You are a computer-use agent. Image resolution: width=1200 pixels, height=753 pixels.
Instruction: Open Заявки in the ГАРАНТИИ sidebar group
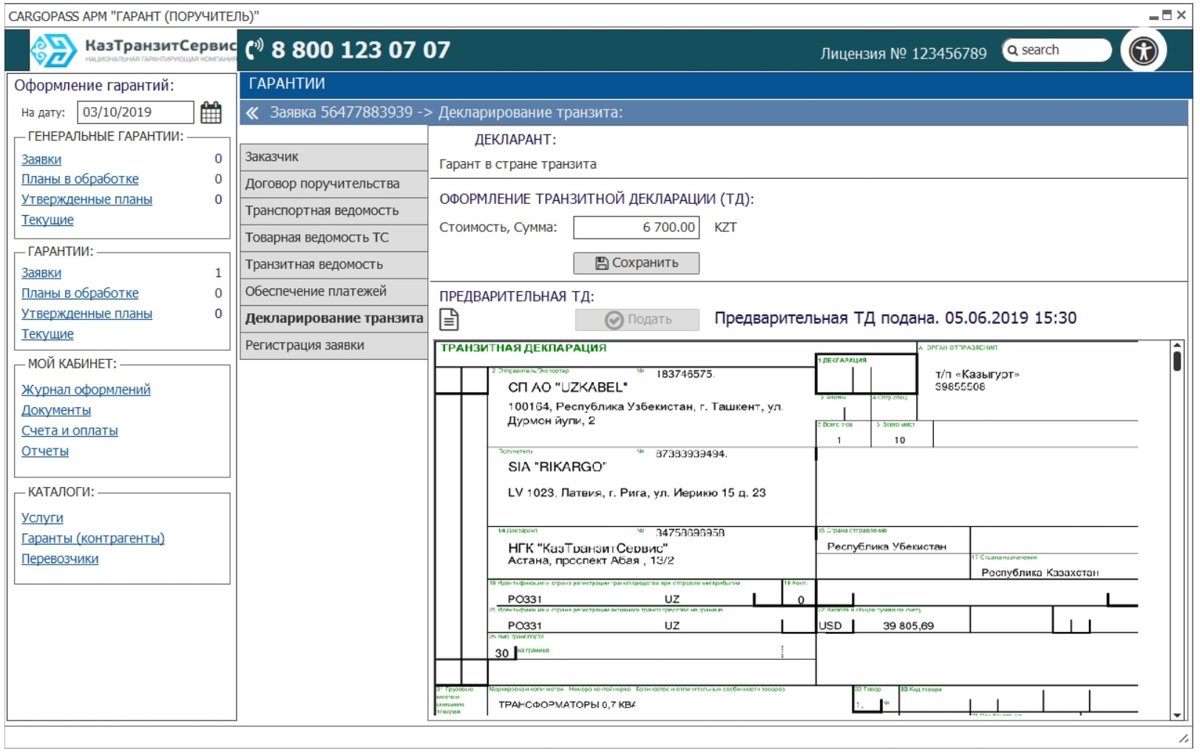point(41,273)
